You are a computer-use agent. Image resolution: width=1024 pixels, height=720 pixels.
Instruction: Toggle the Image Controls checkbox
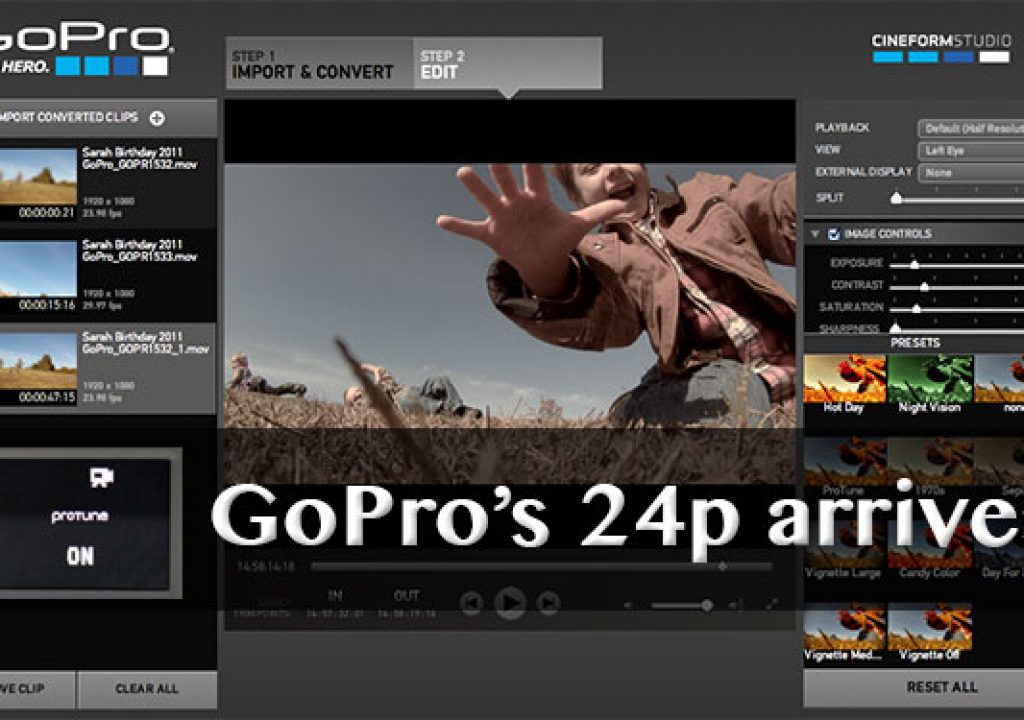point(833,234)
